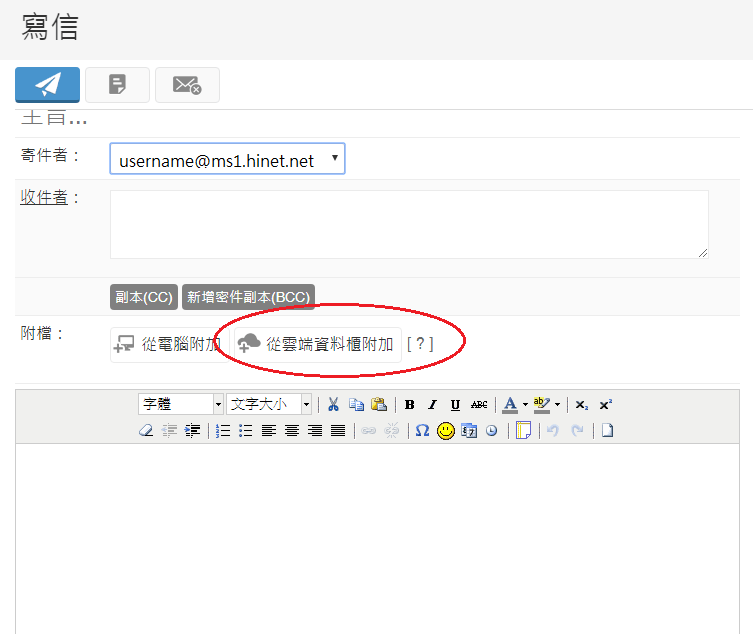Add a 副本(CC) field
The height and width of the screenshot is (634, 753).
coord(144,297)
